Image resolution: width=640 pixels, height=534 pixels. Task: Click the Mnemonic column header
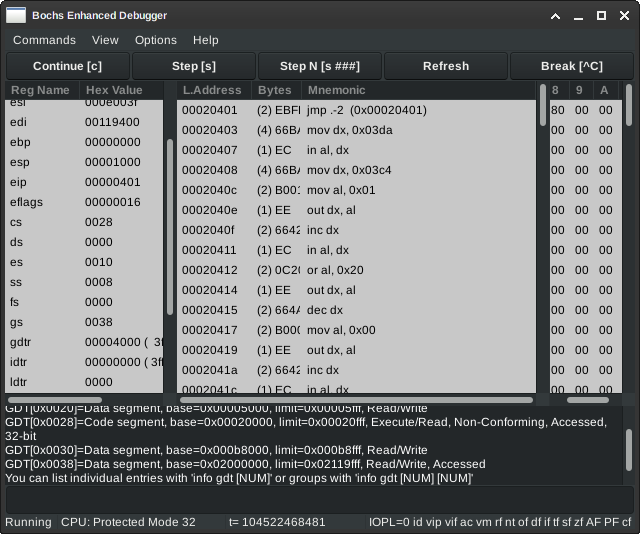pyautogui.click(x=418, y=90)
